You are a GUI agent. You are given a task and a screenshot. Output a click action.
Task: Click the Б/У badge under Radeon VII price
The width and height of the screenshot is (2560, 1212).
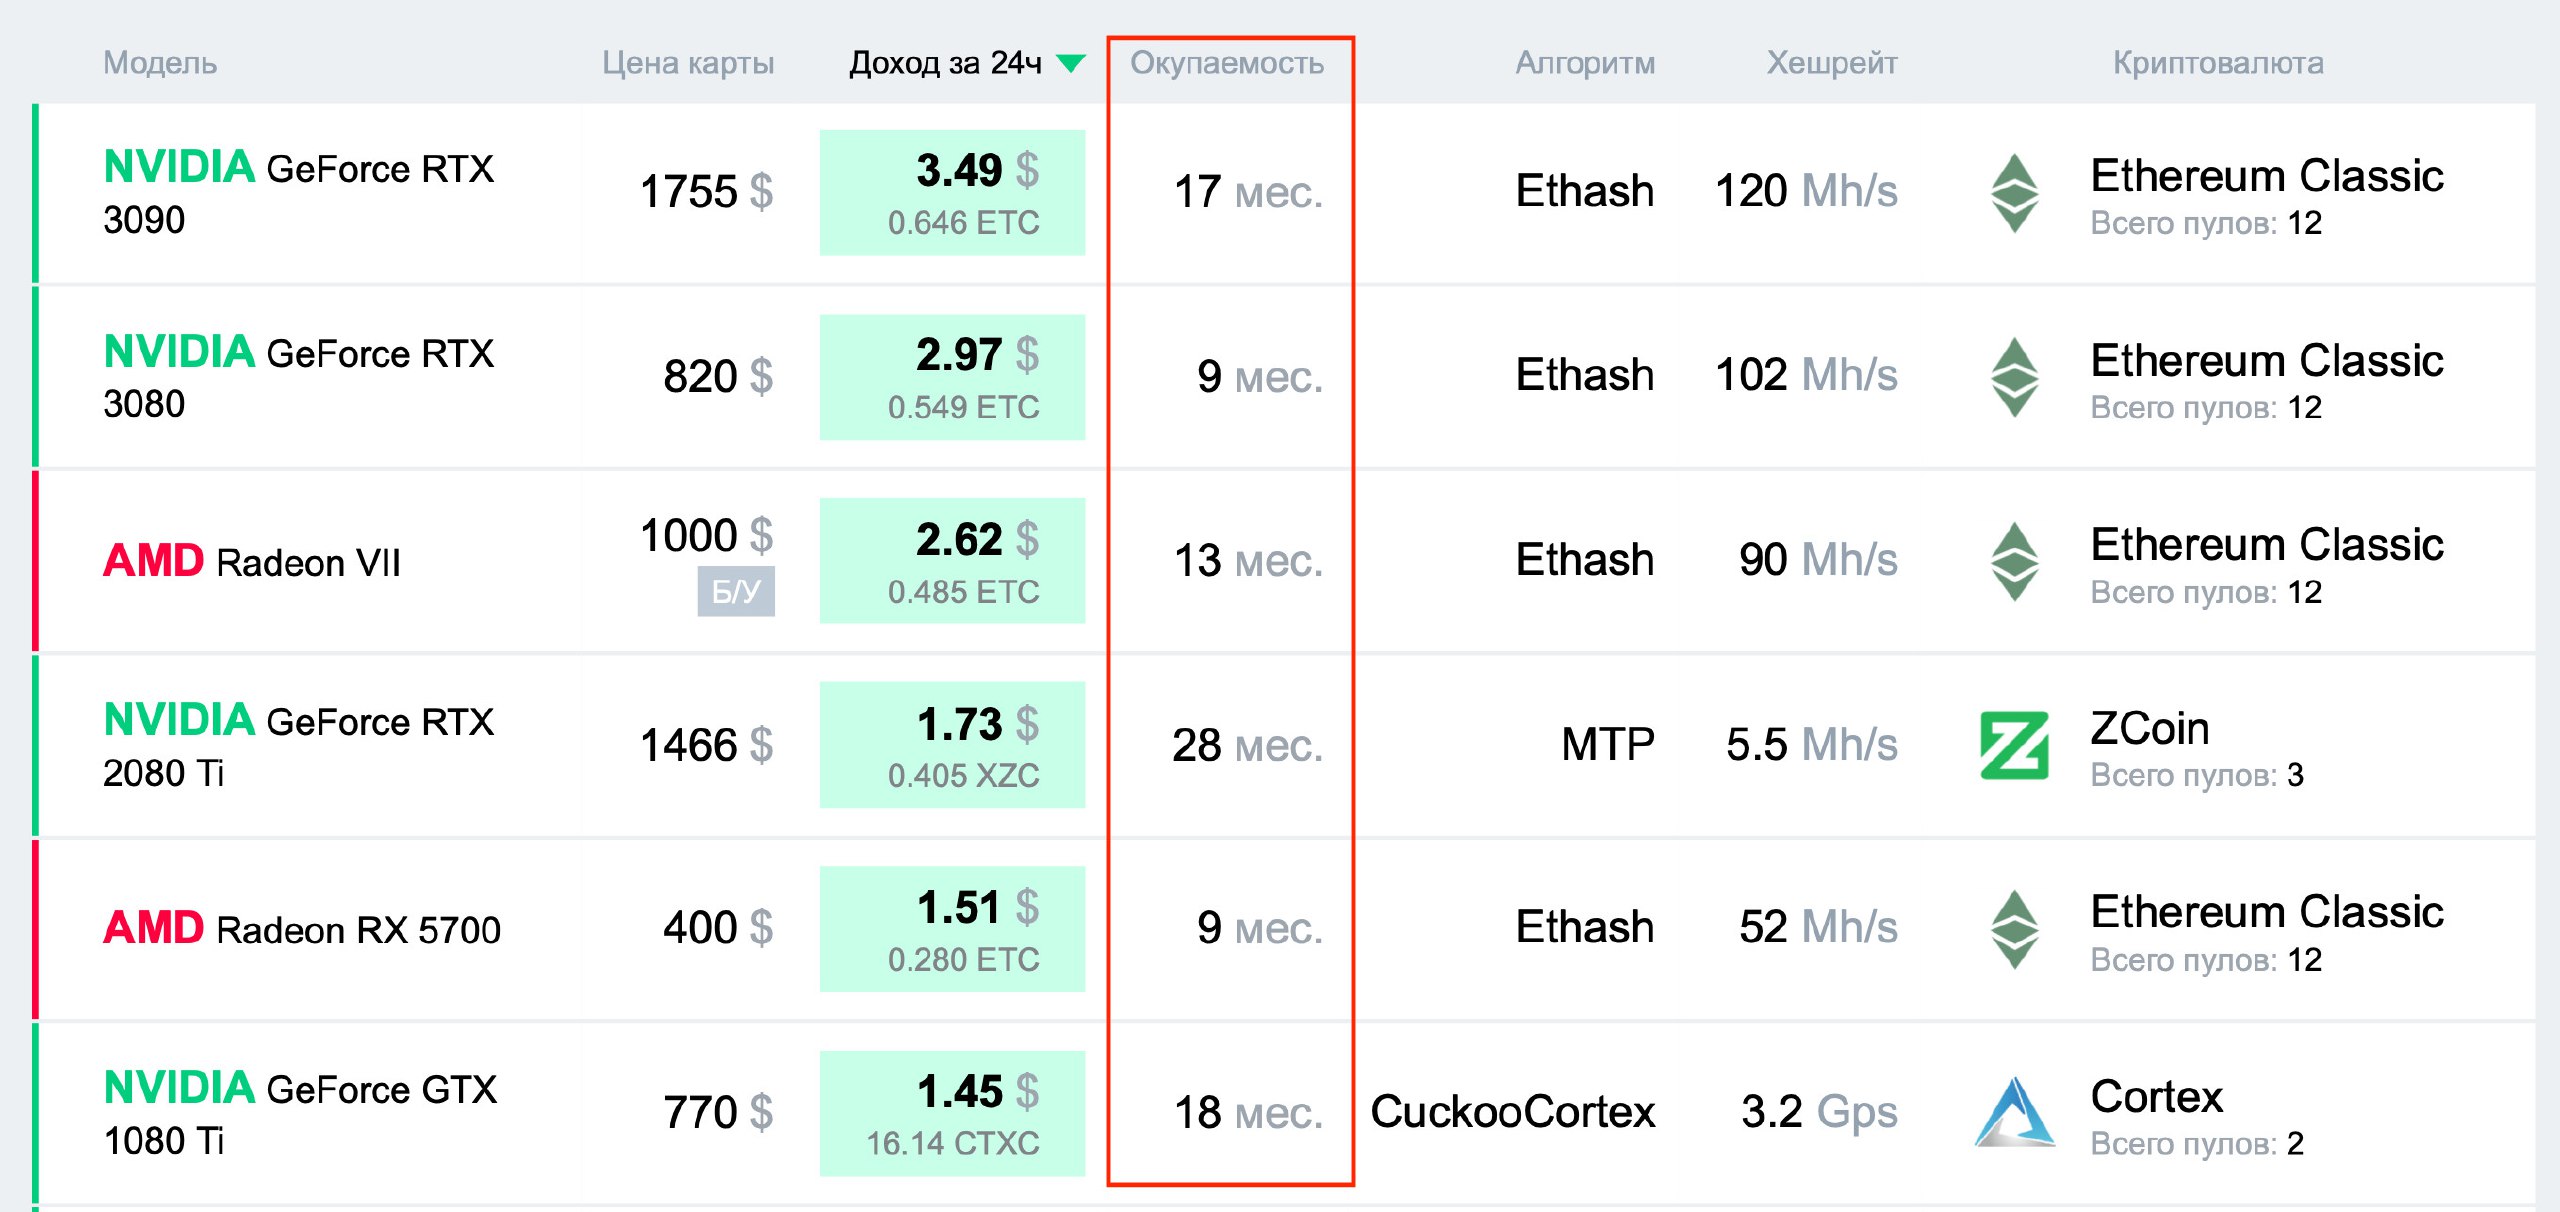pyautogui.click(x=735, y=592)
